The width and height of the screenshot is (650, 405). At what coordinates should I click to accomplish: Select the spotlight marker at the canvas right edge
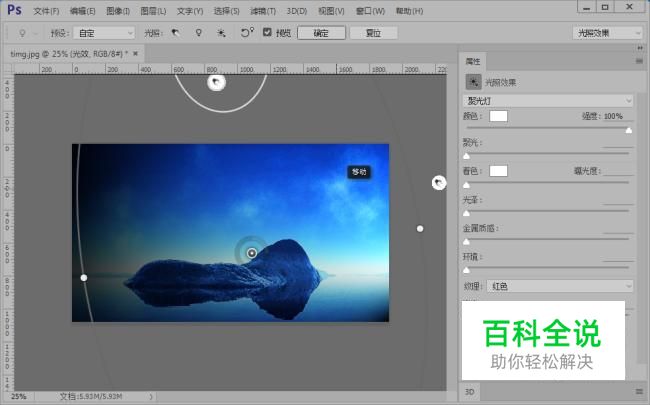(439, 182)
